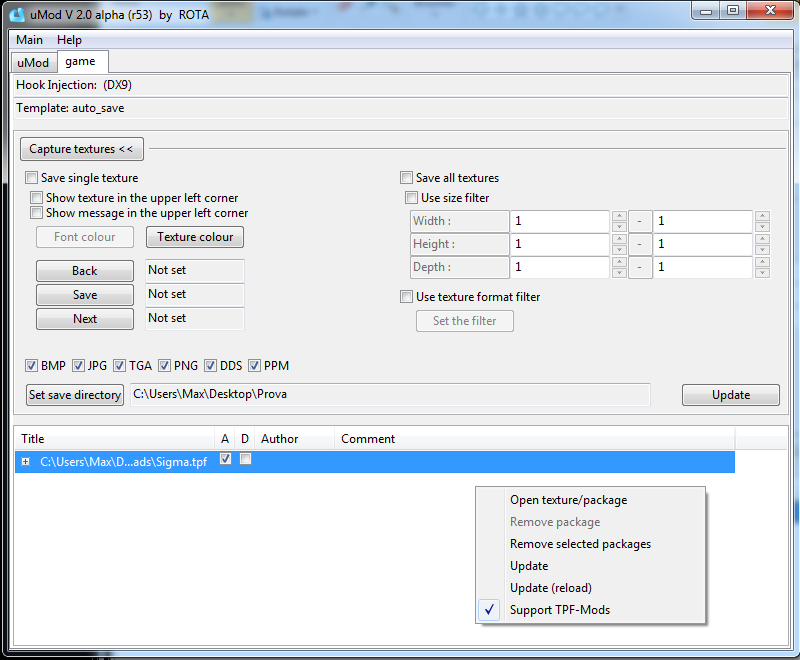Untick the A column checkbox for Sigma.tpf
The width and height of the screenshot is (800, 660).
click(225, 459)
